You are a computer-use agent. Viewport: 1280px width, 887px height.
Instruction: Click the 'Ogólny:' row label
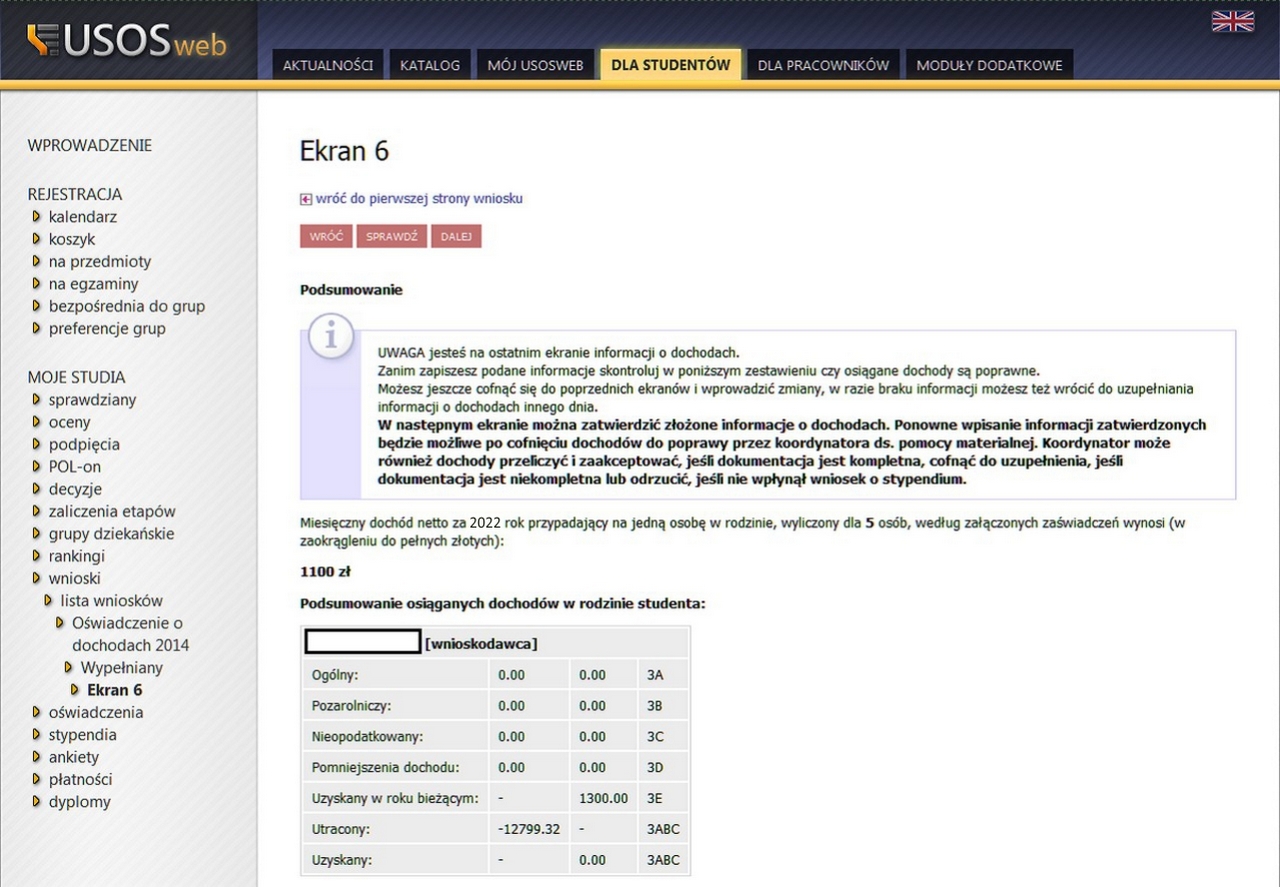[x=335, y=675]
